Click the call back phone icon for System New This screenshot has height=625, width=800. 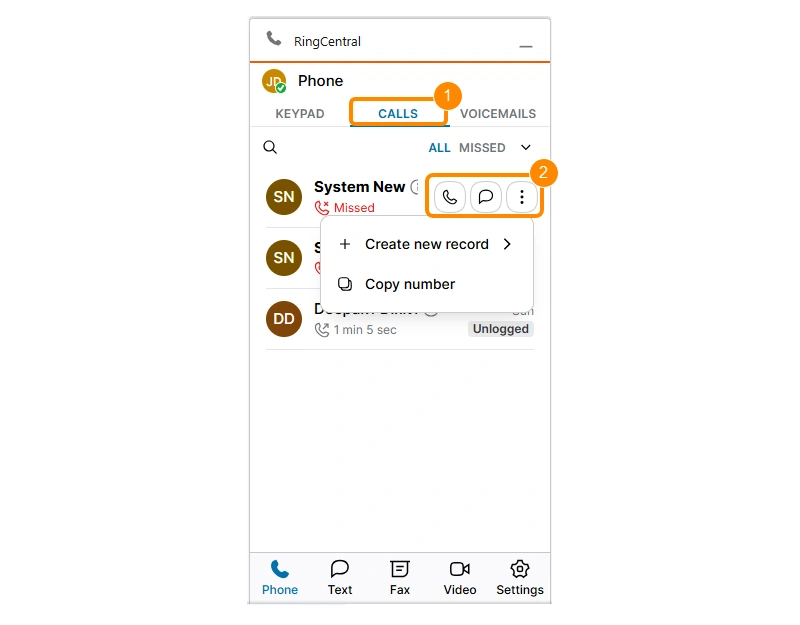[x=449, y=197]
